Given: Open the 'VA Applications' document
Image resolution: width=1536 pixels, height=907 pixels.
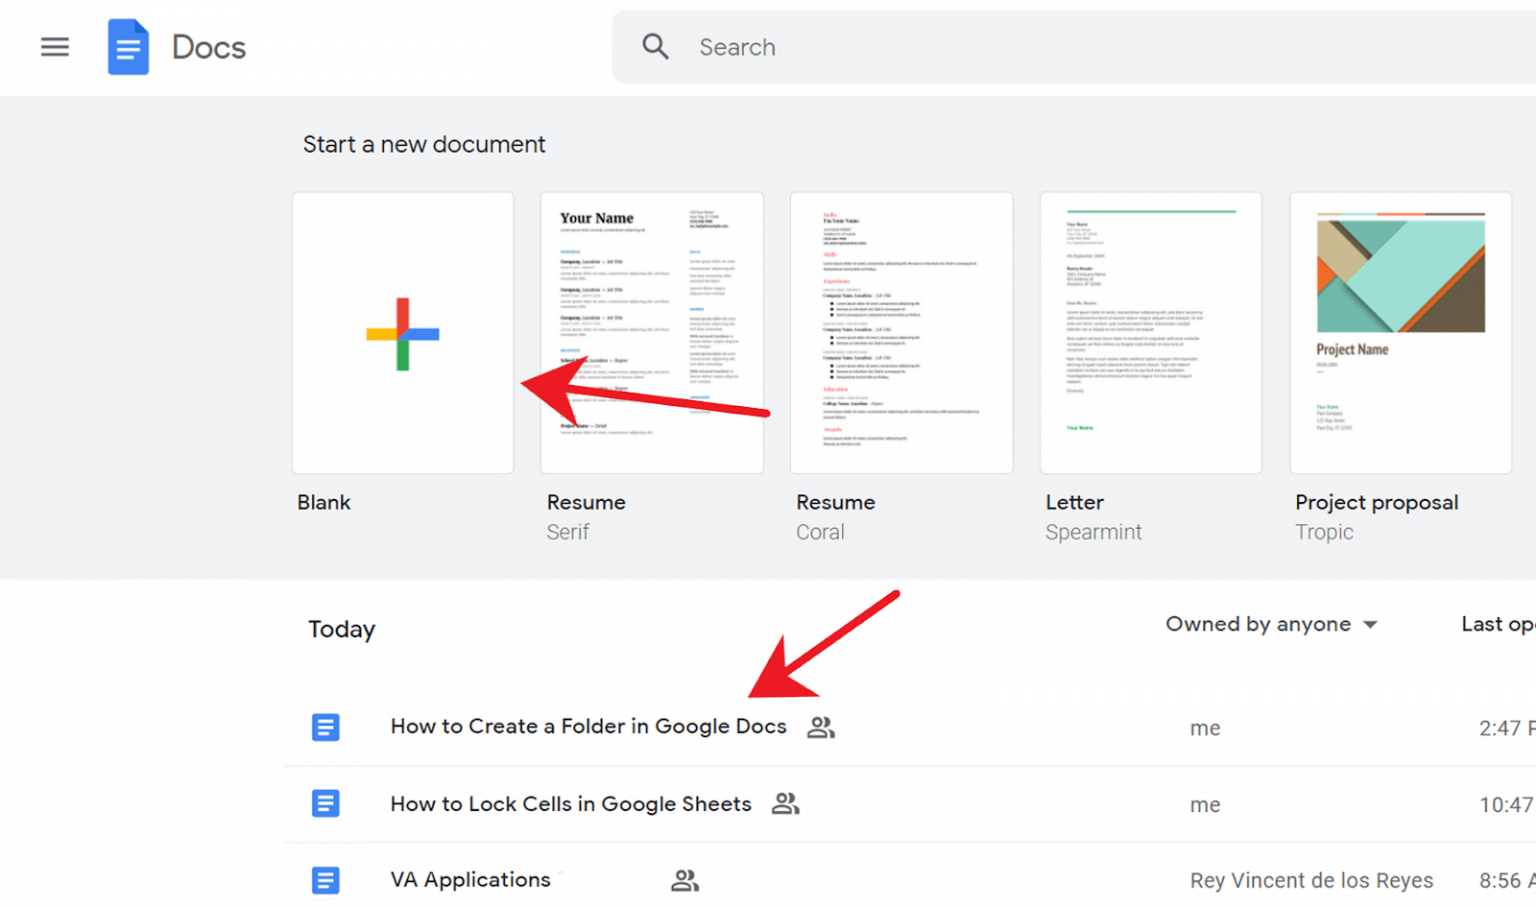Looking at the screenshot, I should (x=470, y=880).
